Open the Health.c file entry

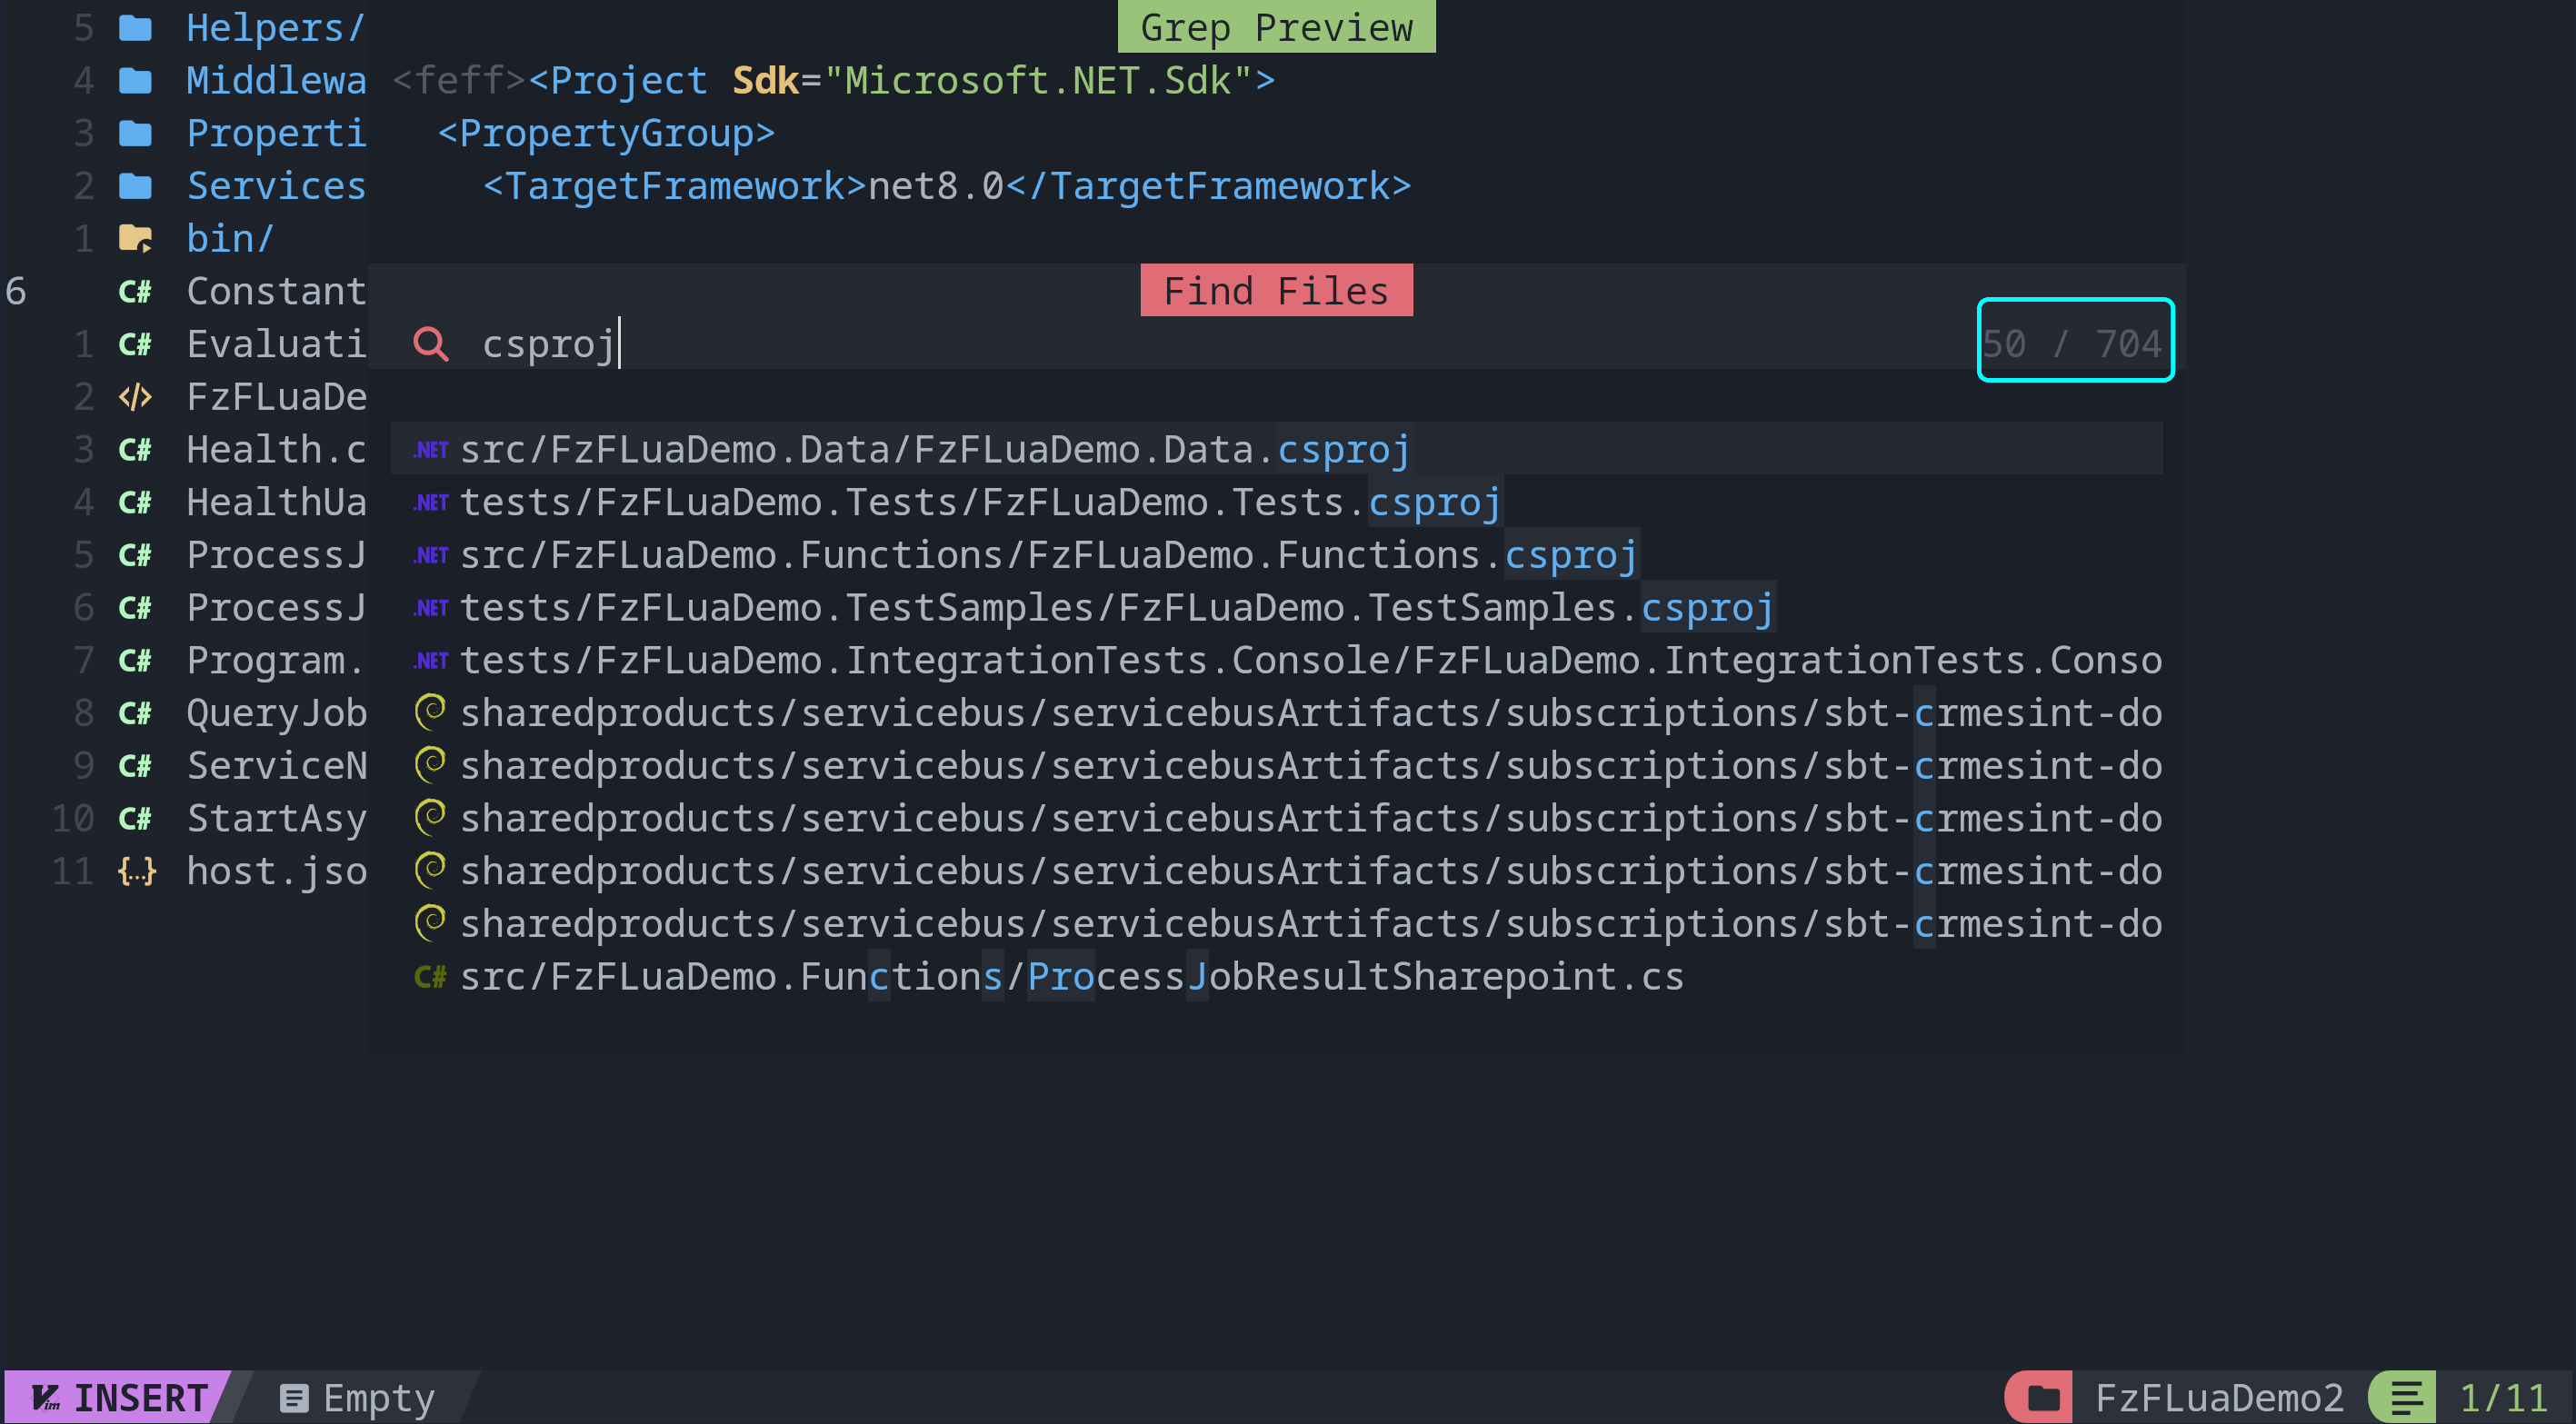tap(276, 450)
